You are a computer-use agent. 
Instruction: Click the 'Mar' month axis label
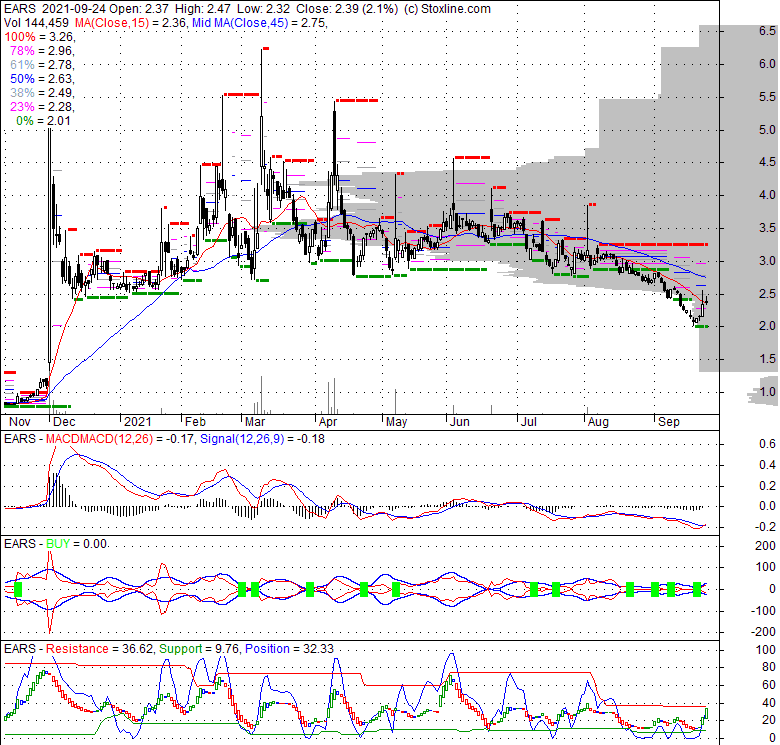click(x=255, y=422)
